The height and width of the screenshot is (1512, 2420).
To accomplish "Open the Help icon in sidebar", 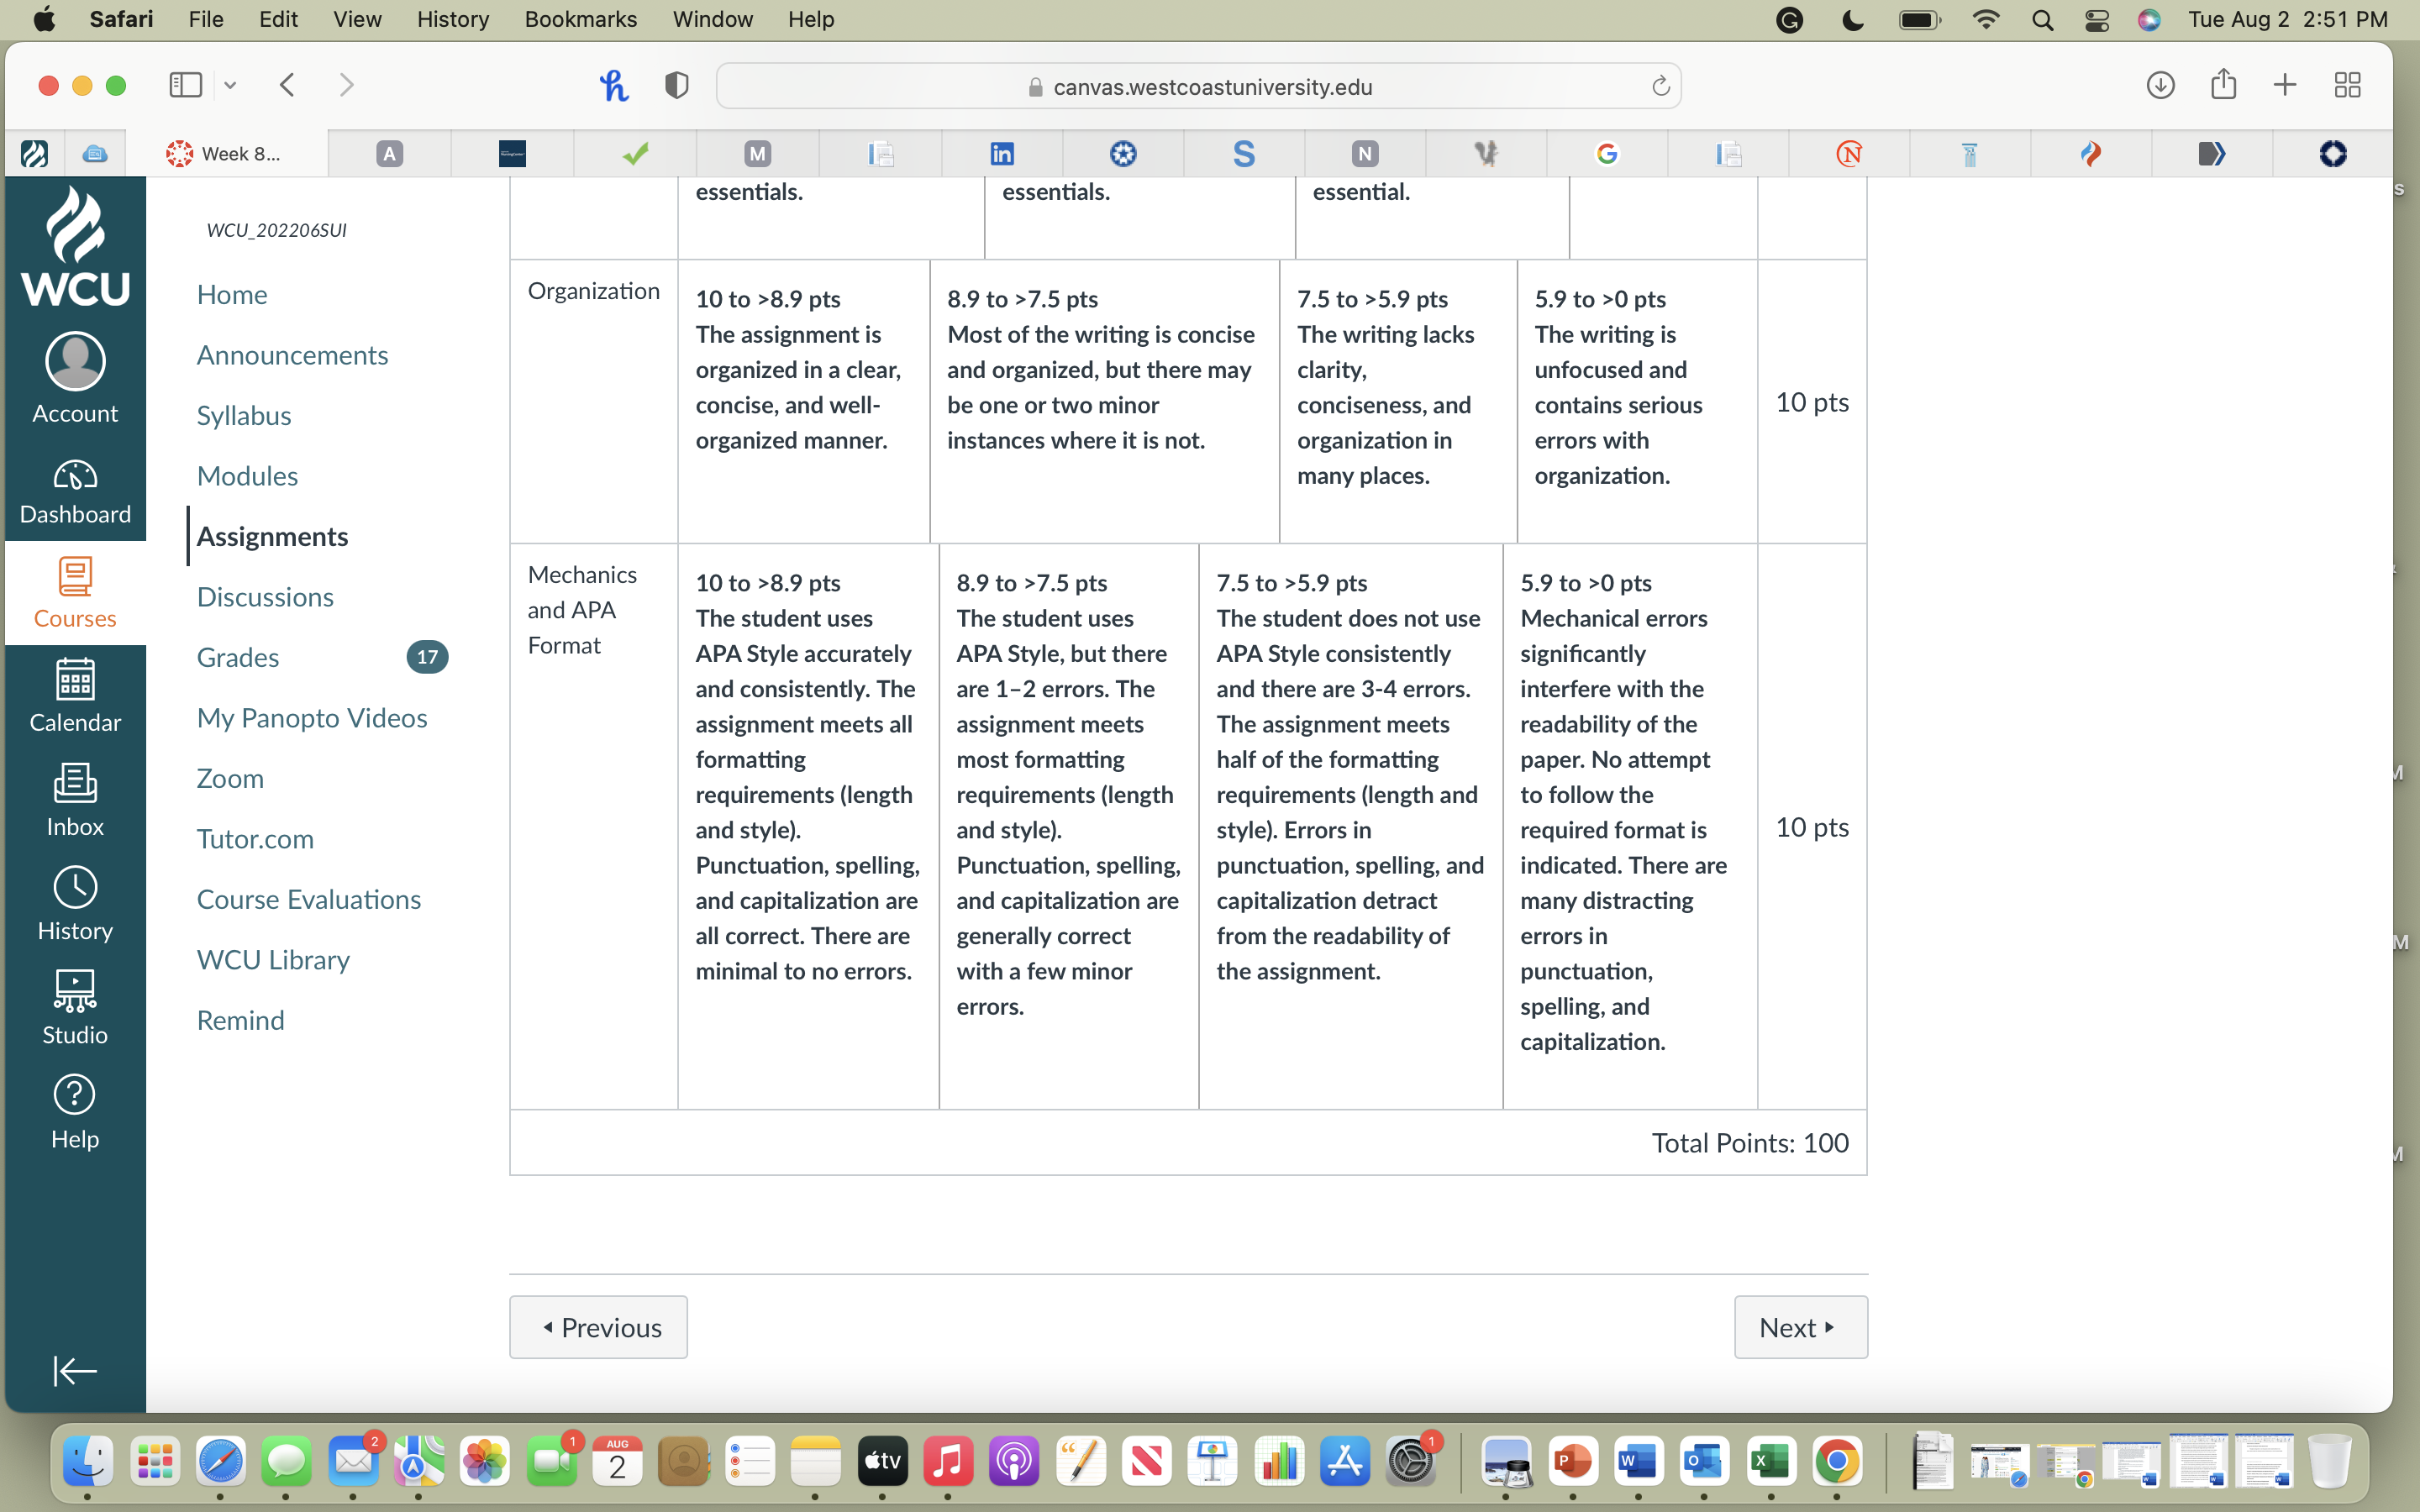I will point(75,1111).
